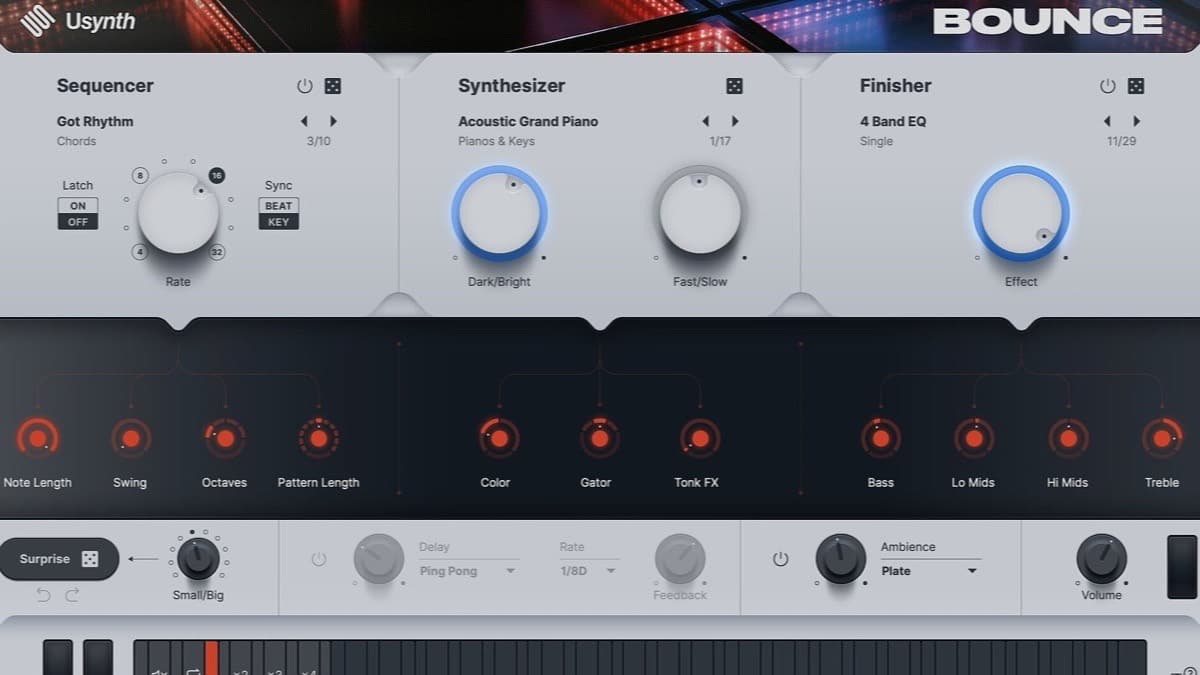Click the Tonk FX mini knob
This screenshot has width=1200, height=675.
[699, 438]
